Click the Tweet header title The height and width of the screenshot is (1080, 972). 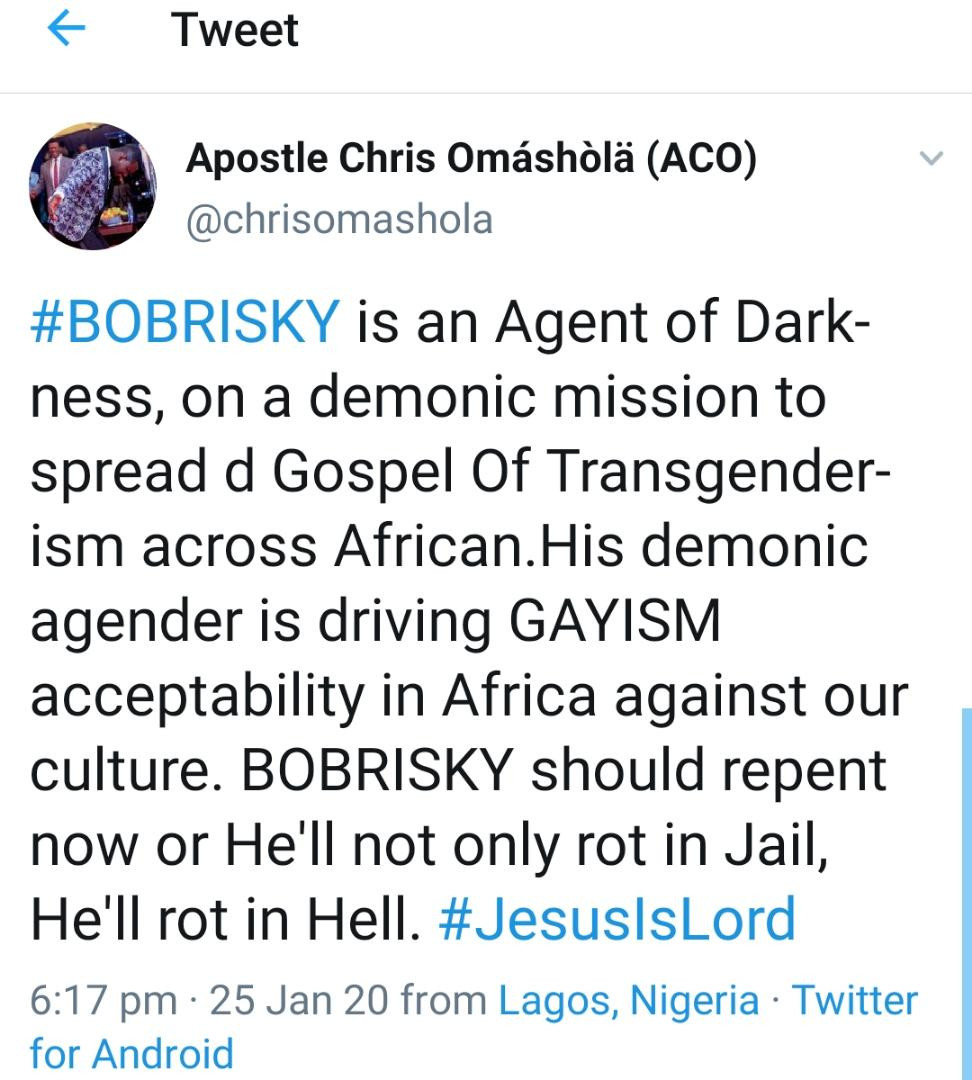coord(235,30)
